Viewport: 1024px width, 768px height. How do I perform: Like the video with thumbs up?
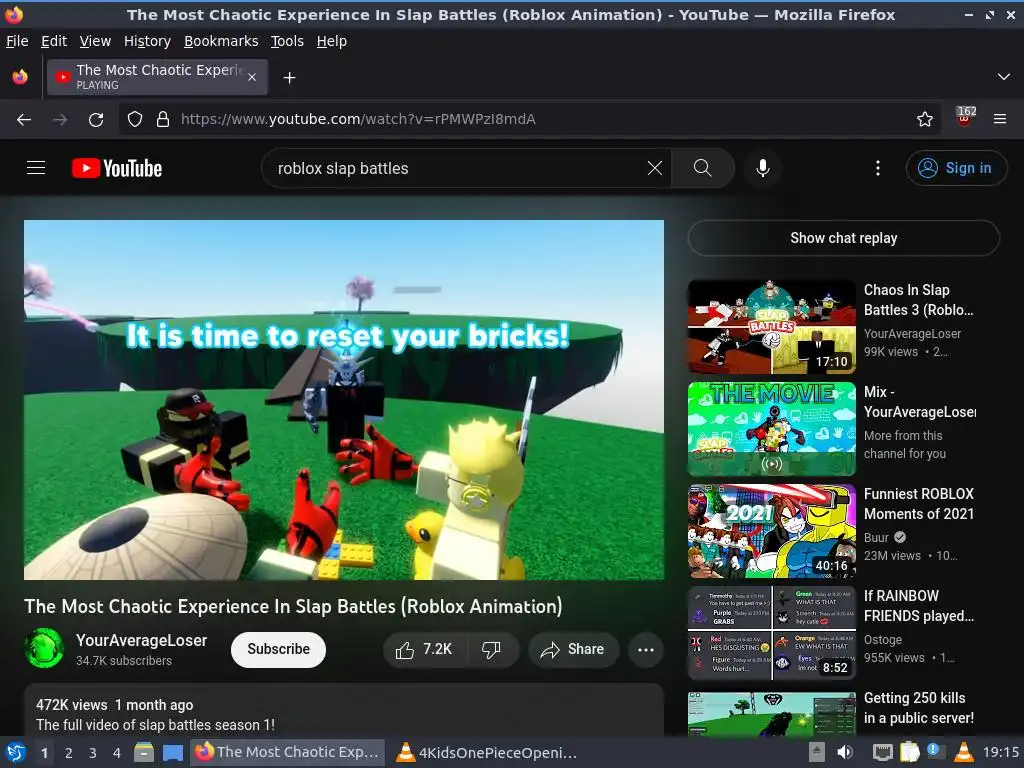423,649
